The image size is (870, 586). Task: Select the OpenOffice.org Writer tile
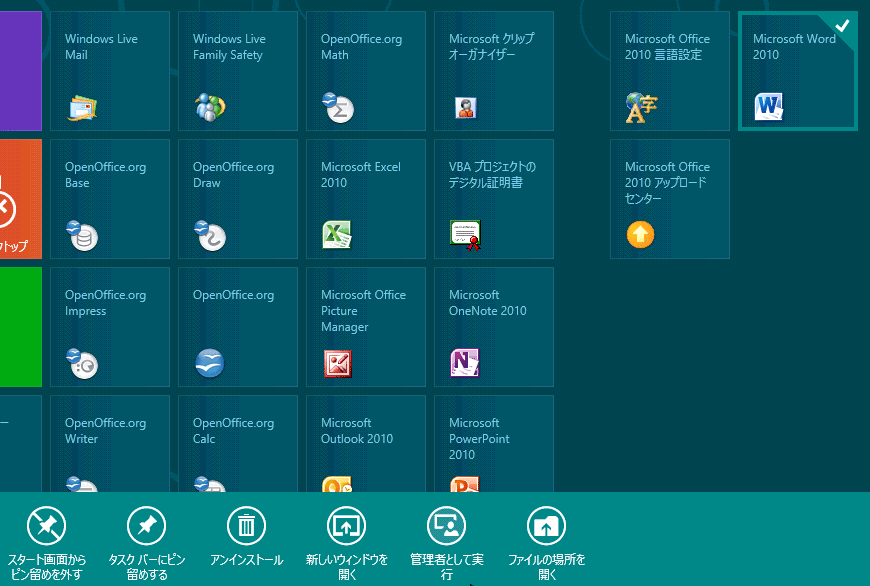(110, 443)
